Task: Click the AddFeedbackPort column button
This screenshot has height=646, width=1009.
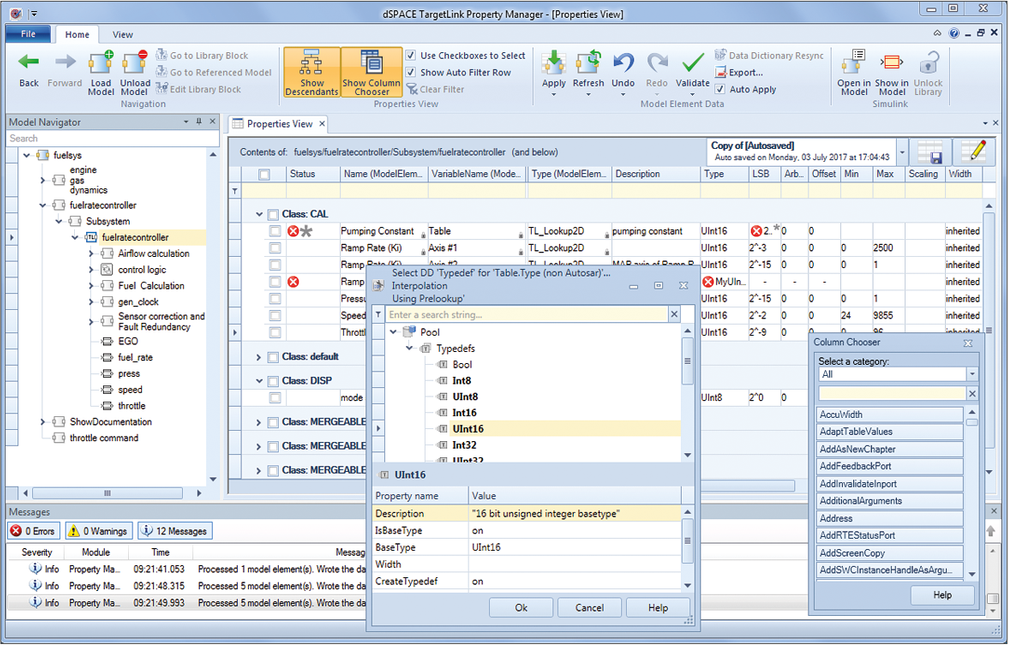Action: click(890, 466)
